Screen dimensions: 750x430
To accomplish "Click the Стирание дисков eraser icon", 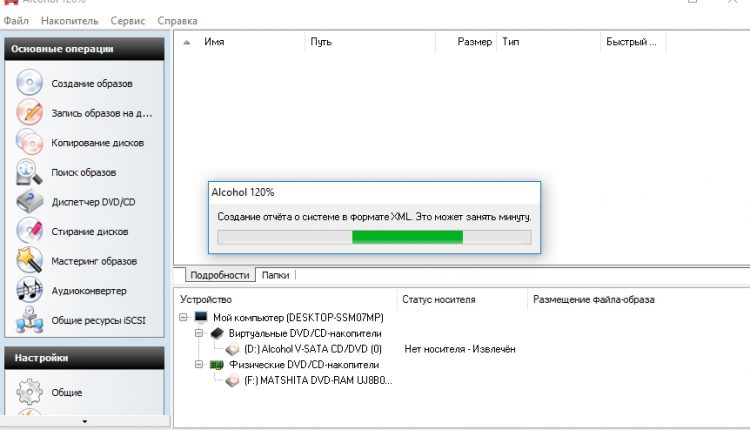I will click(x=29, y=231).
